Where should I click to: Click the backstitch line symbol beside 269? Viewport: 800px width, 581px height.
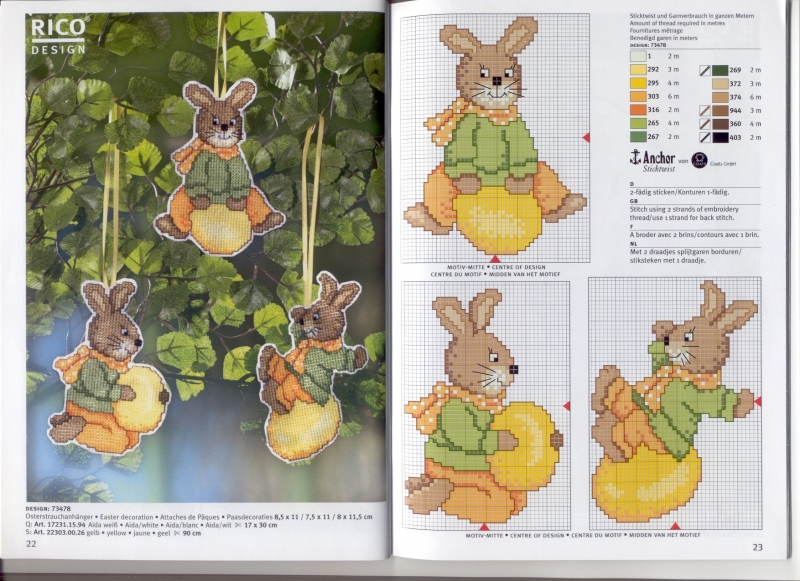(705, 71)
